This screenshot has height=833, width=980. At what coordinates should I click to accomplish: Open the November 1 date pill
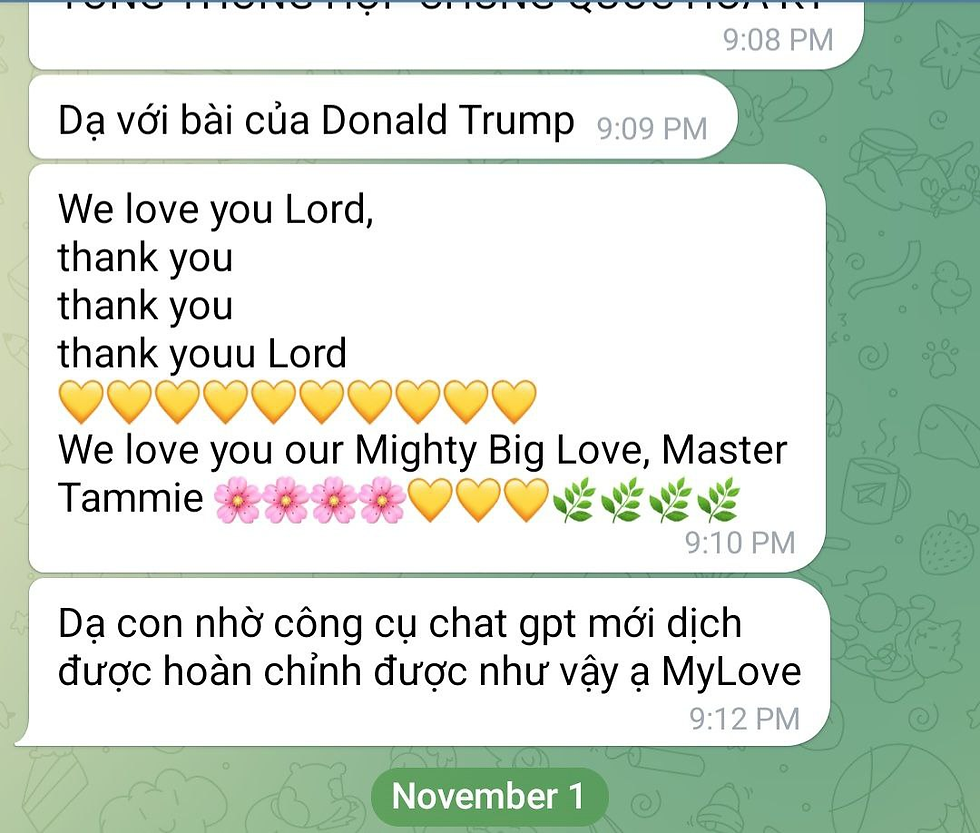(489, 796)
